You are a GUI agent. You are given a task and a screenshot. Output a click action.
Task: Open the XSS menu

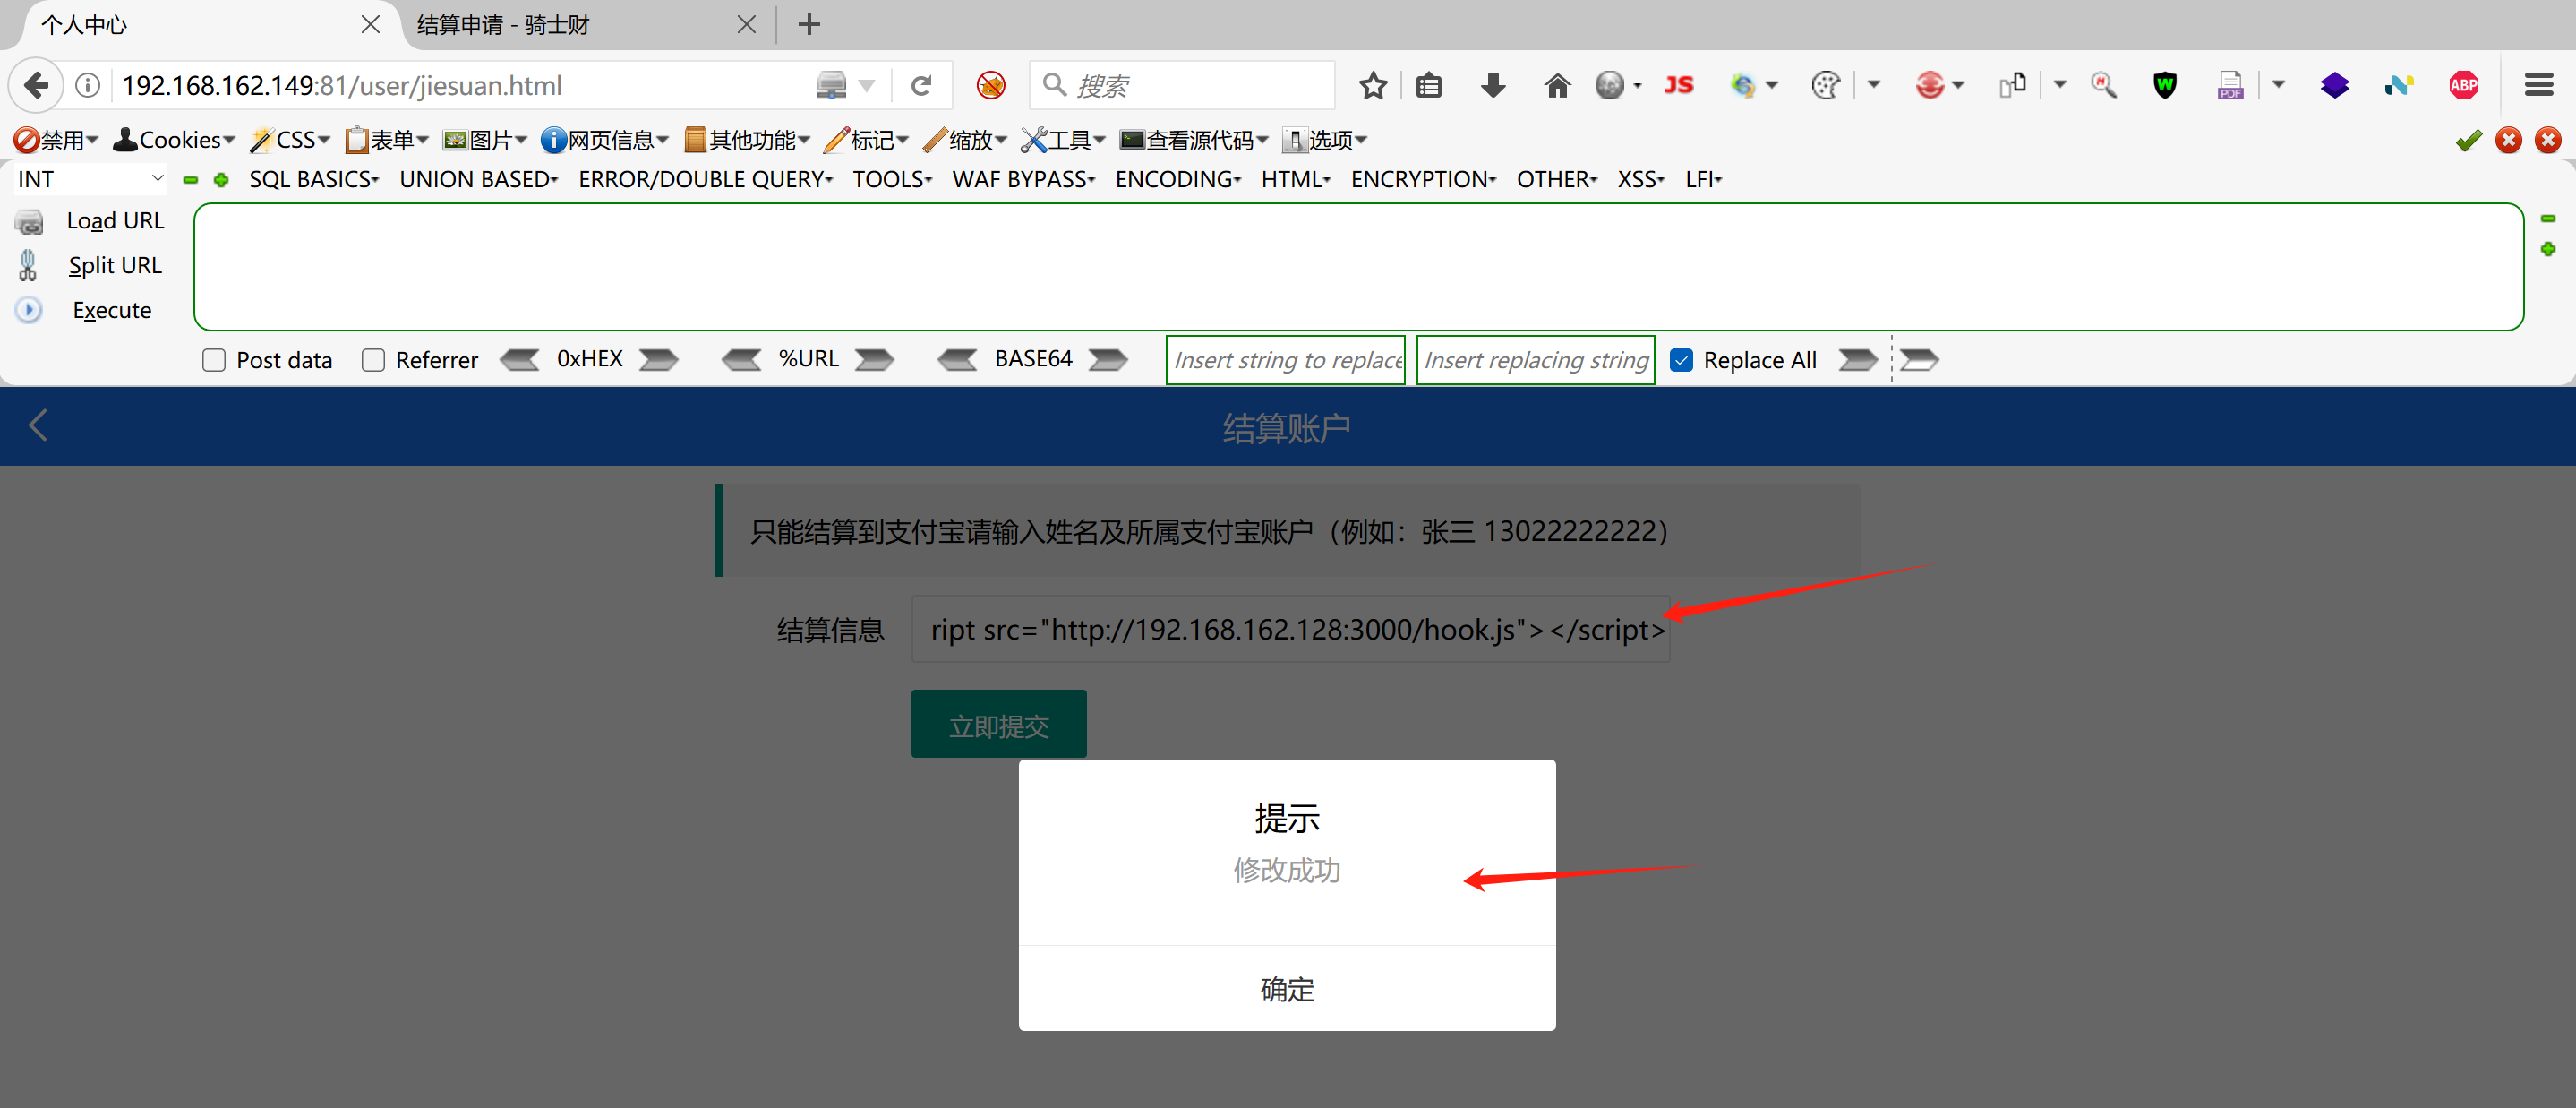pyautogui.click(x=1640, y=179)
